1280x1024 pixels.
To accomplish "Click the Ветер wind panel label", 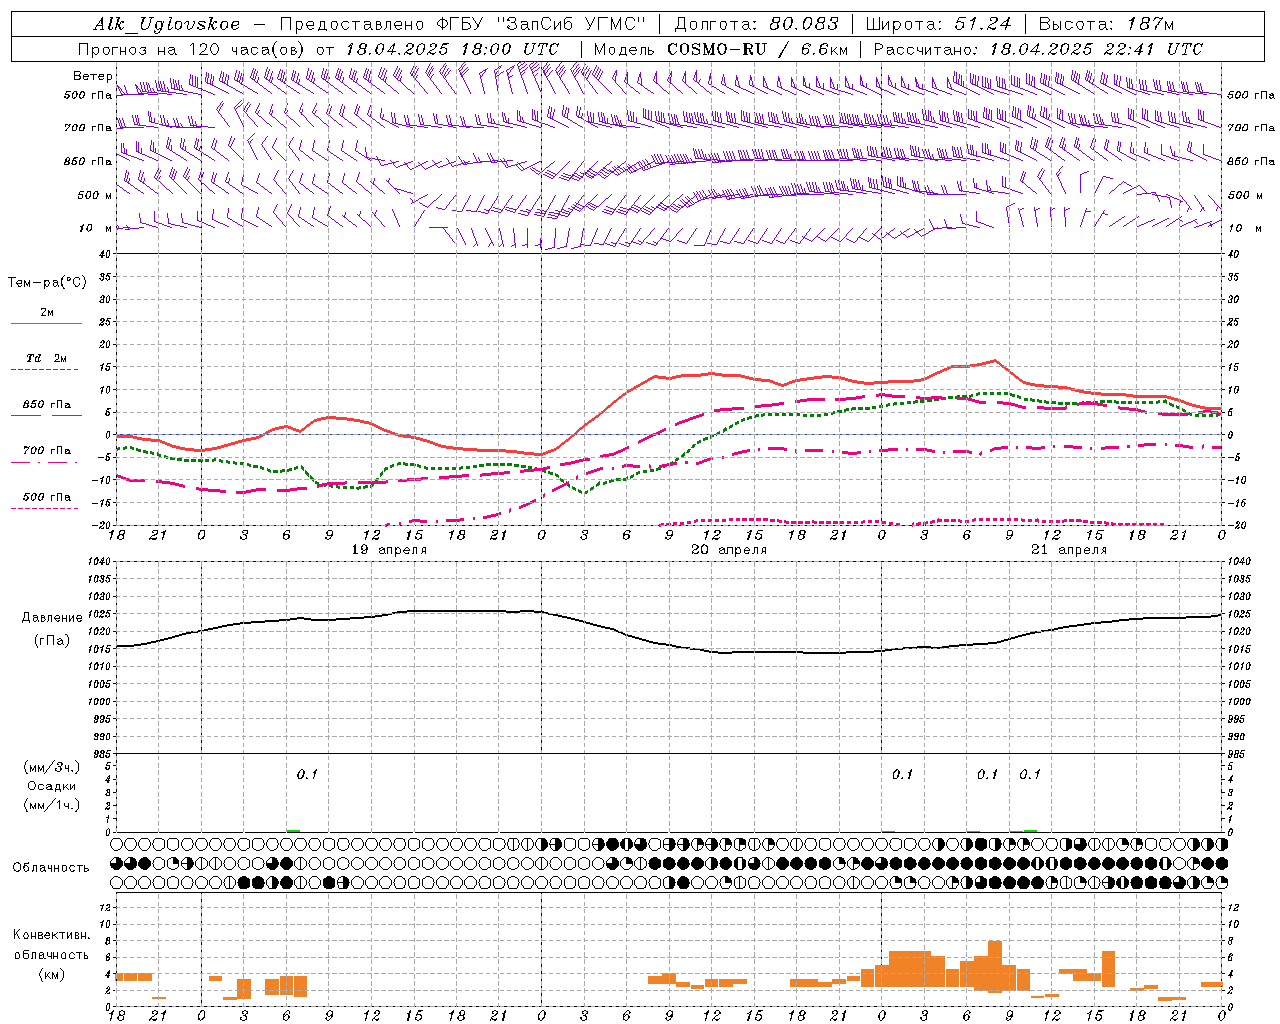I will pos(92,76).
